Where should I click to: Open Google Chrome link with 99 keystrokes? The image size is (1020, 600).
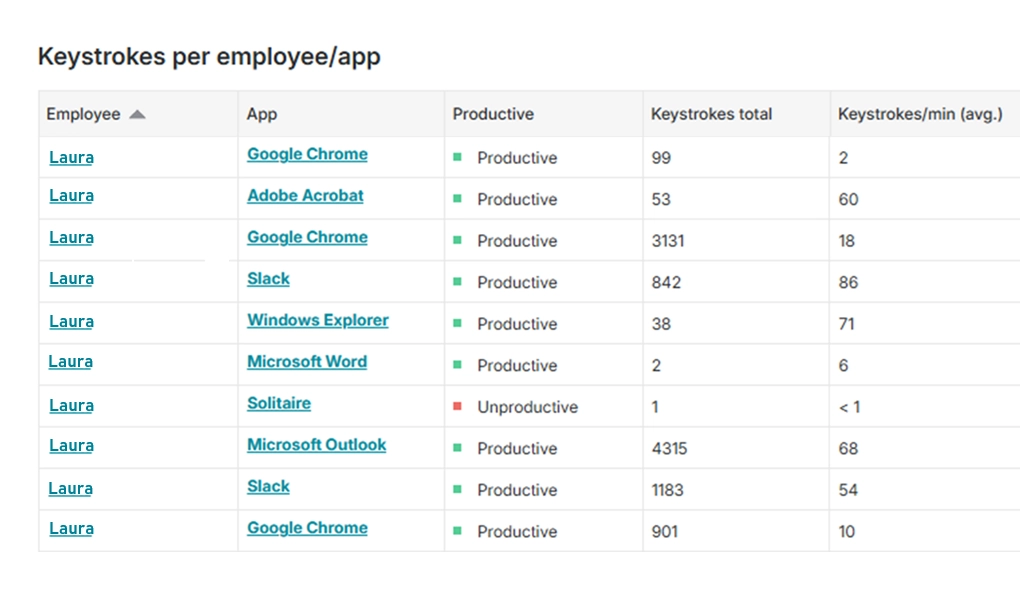307,154
